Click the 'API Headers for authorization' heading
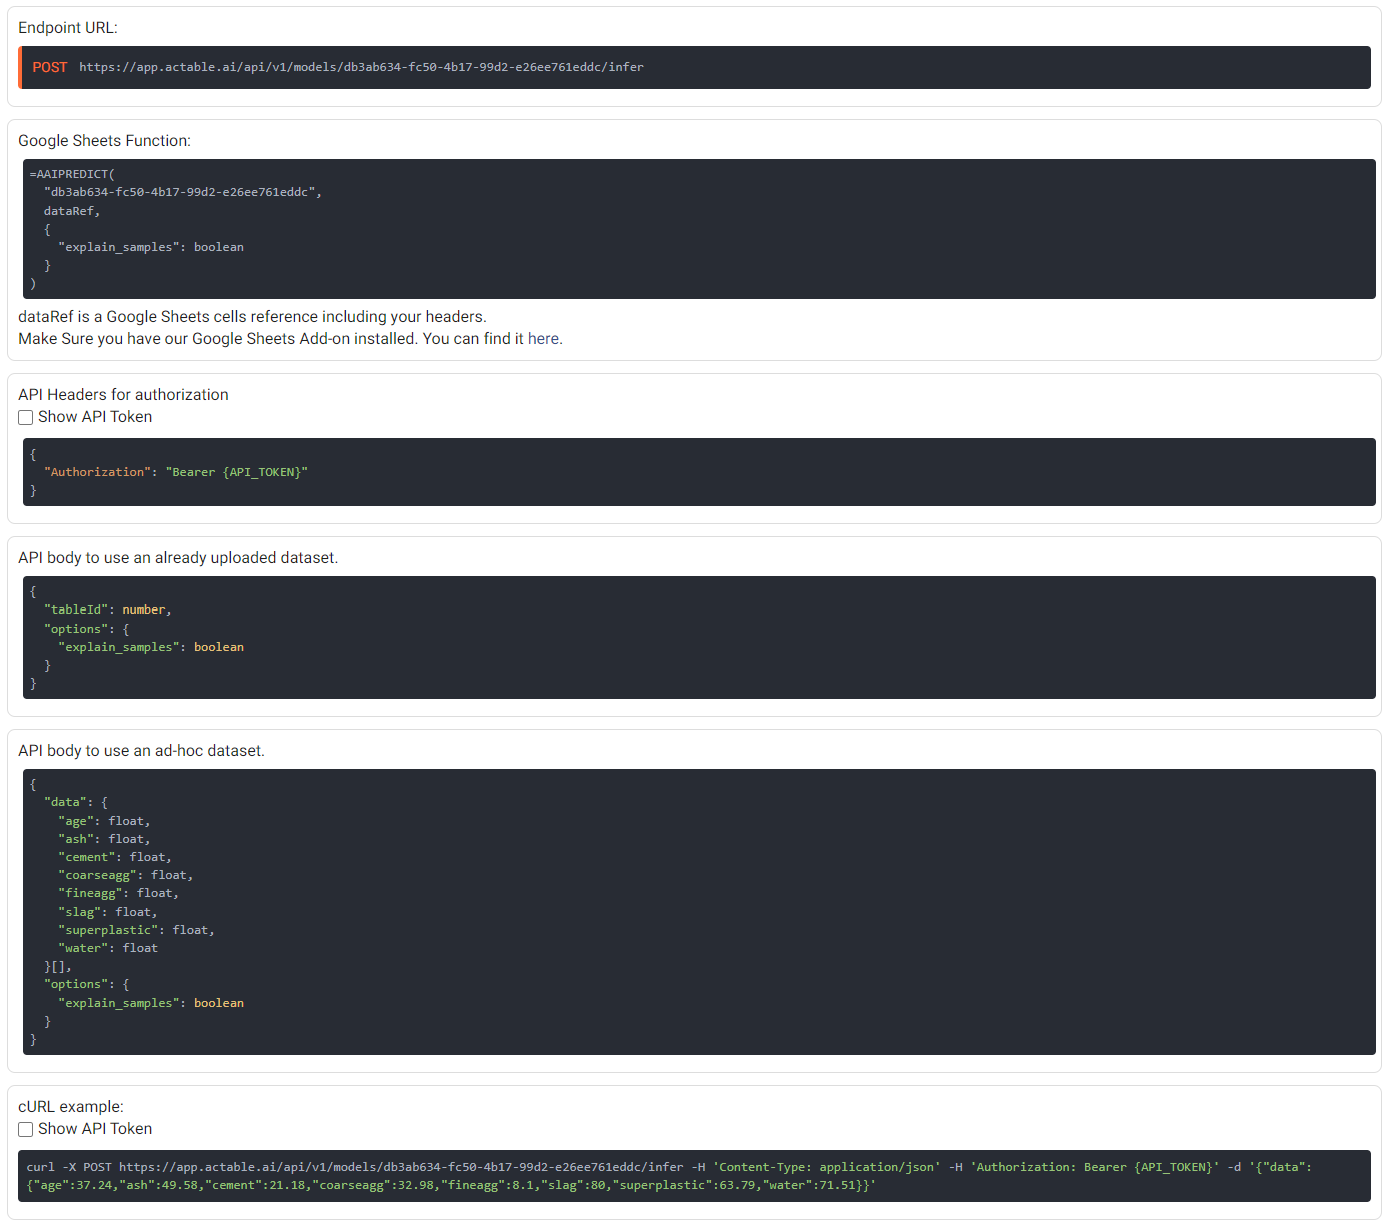 (123, 395)
